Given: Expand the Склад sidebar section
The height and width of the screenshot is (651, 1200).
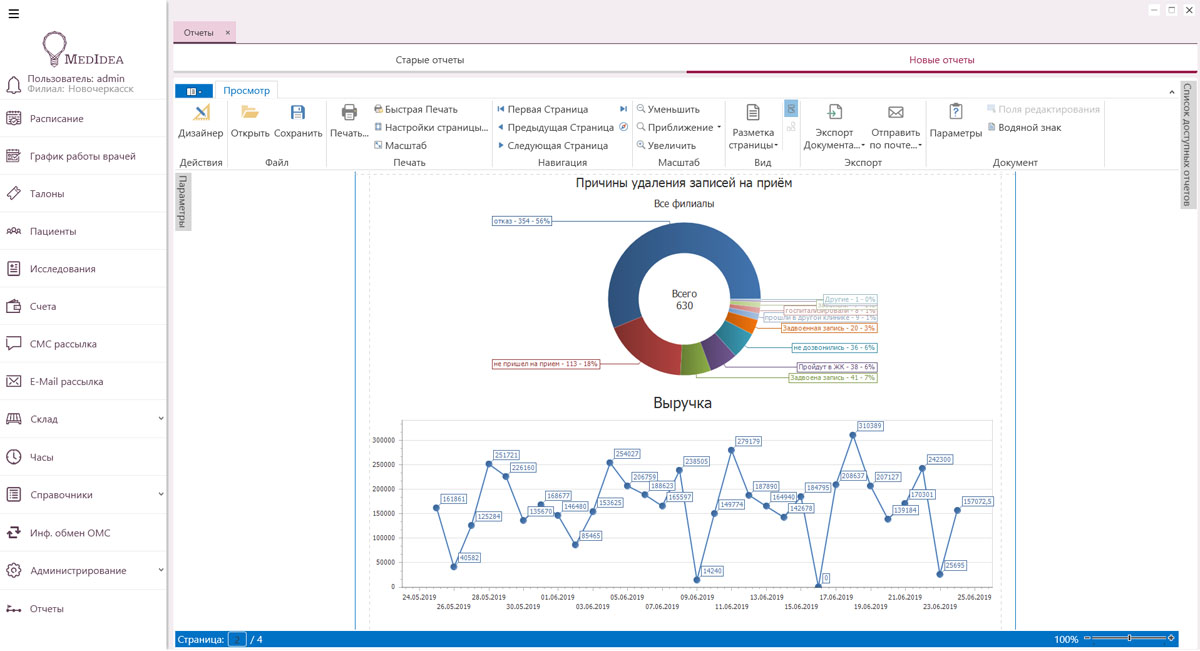Looking at the screenshot, I should click(x=160, y=419).
